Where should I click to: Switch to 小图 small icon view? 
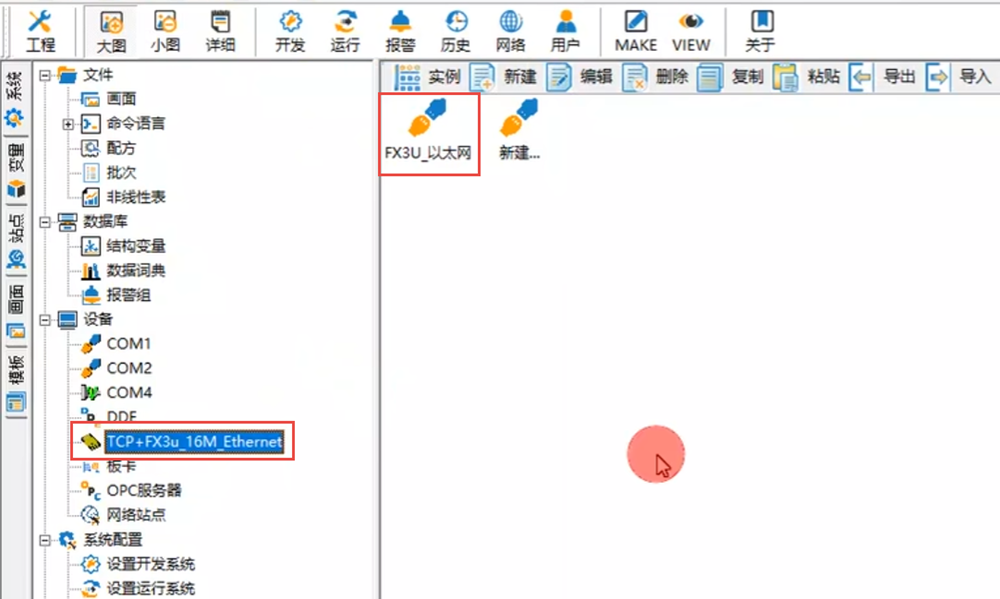click(x=165, y=31)
